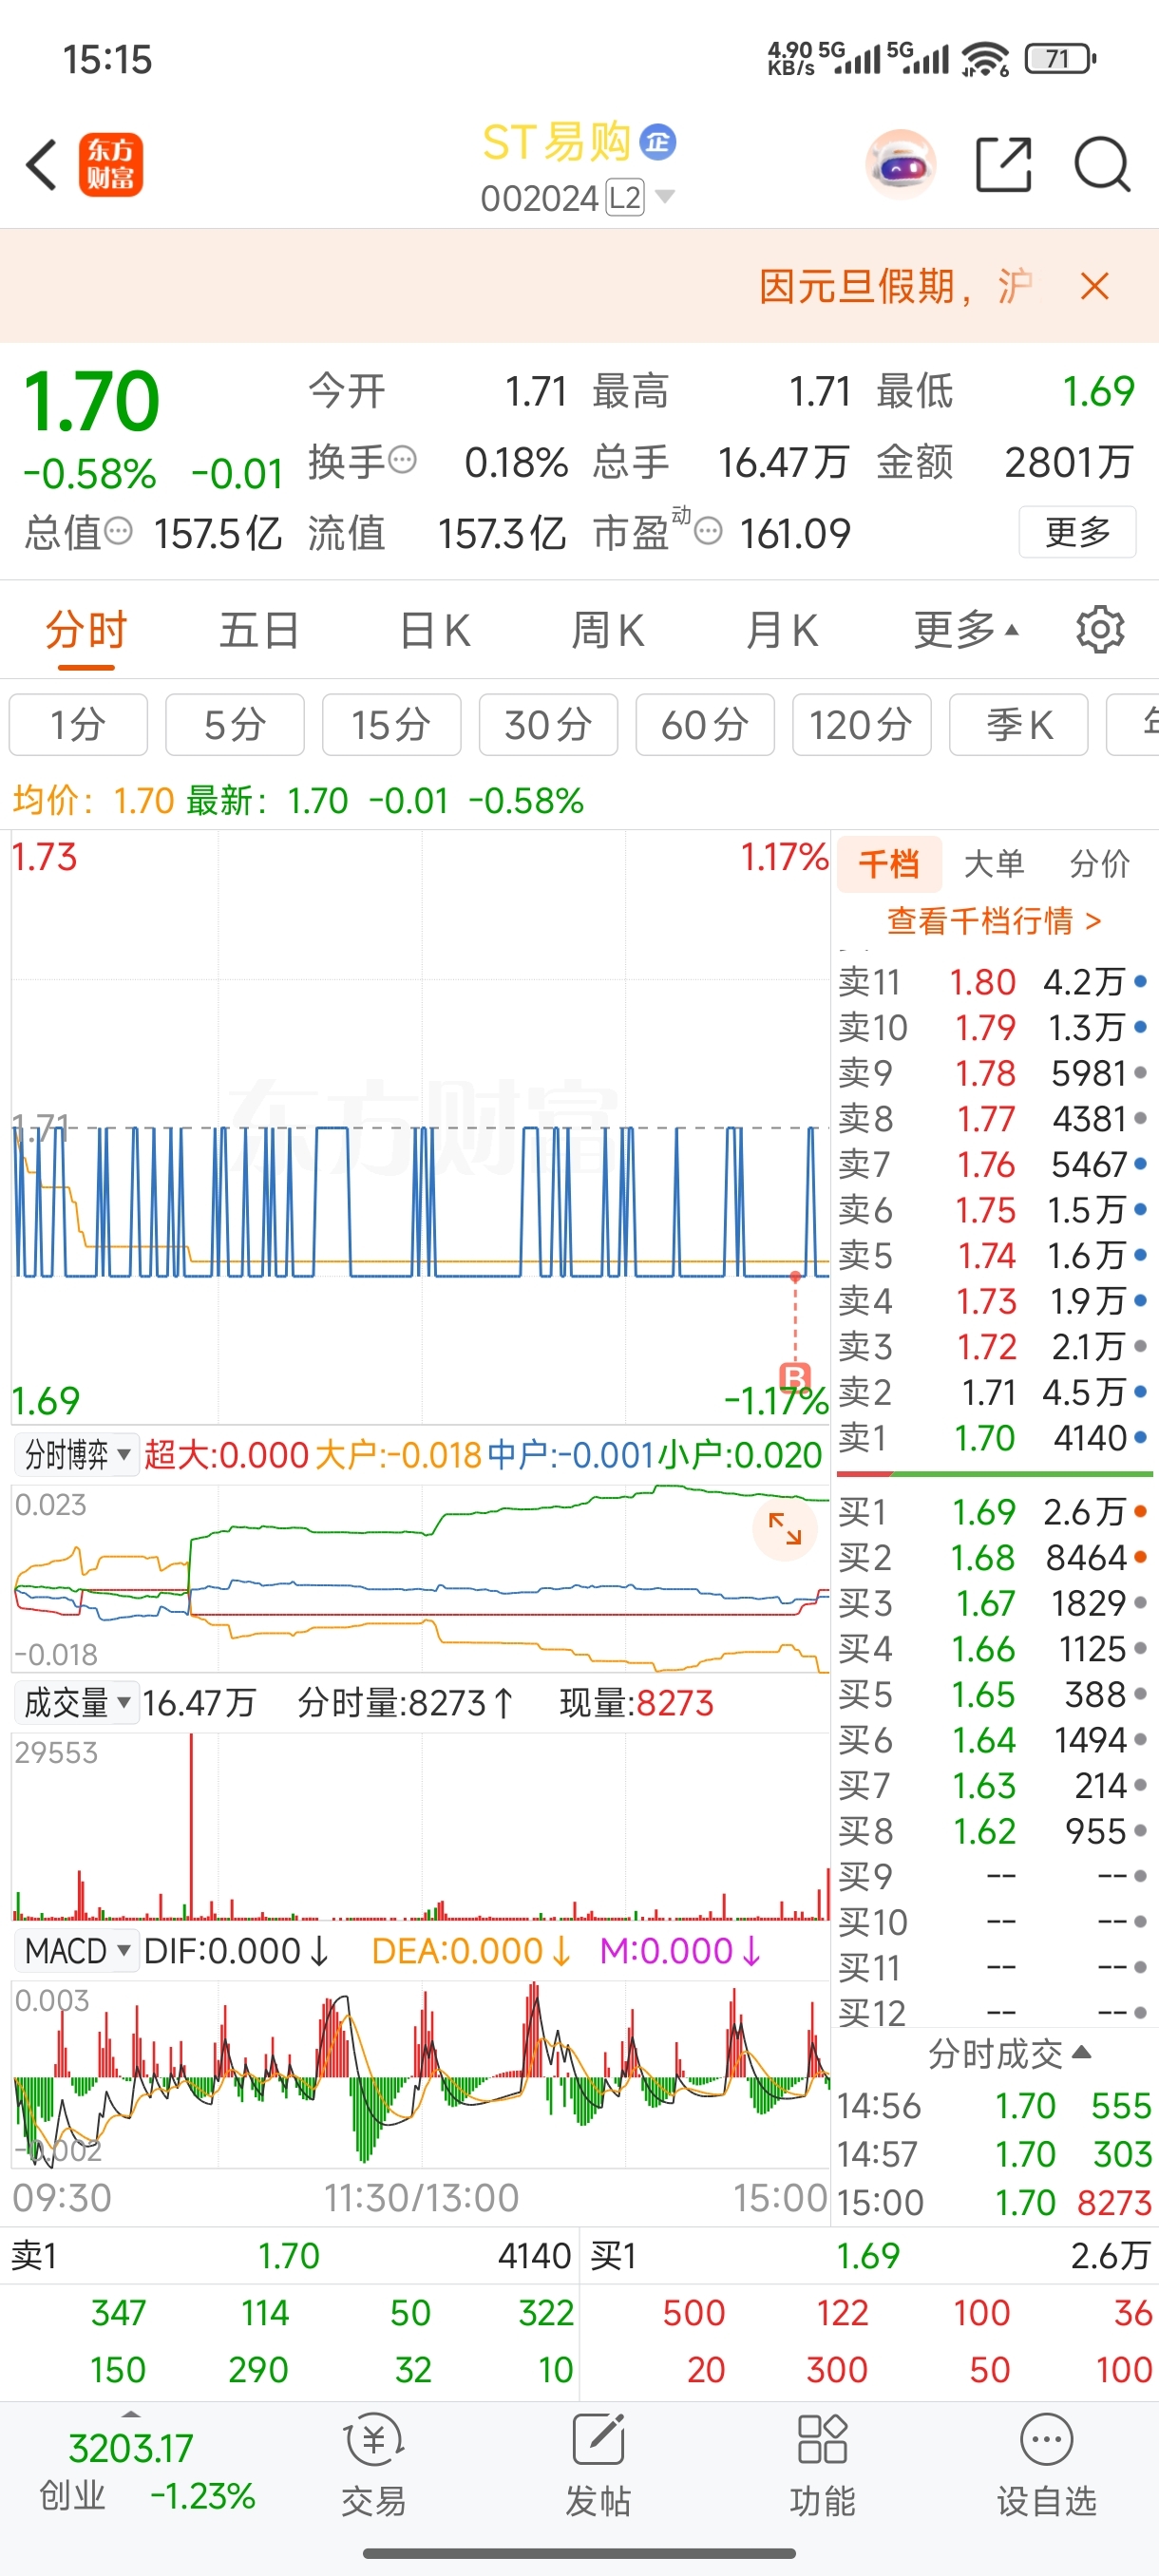The width and height of the screenshot is (1159, 2576).
Task: Tap the 总值 info icon
Action: (118, 531)
